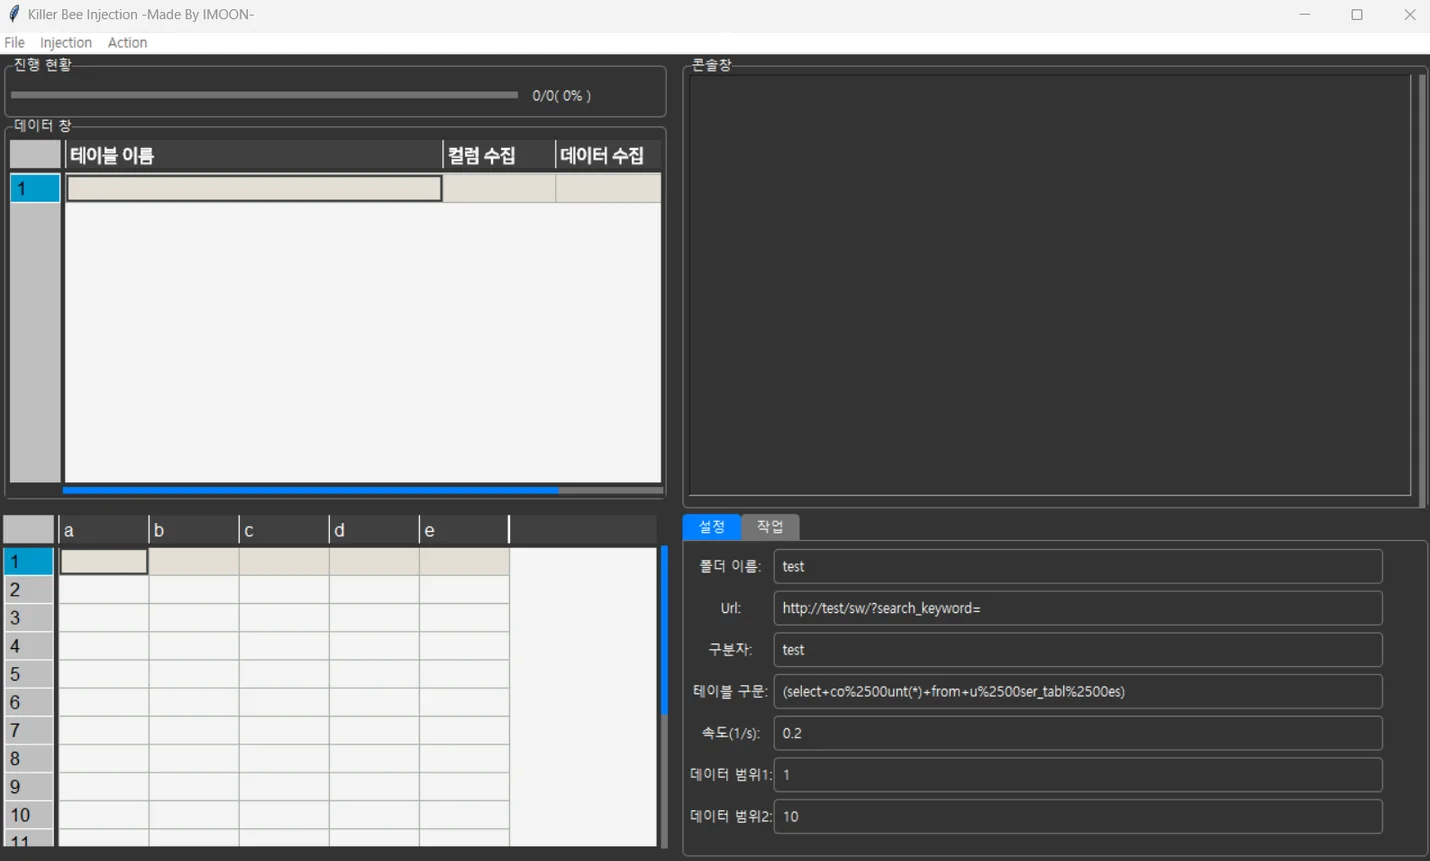This screenshot has height=861, width=1430.
Task: Select row 3 header in lower grid
Action: click(x=29, y=618)
